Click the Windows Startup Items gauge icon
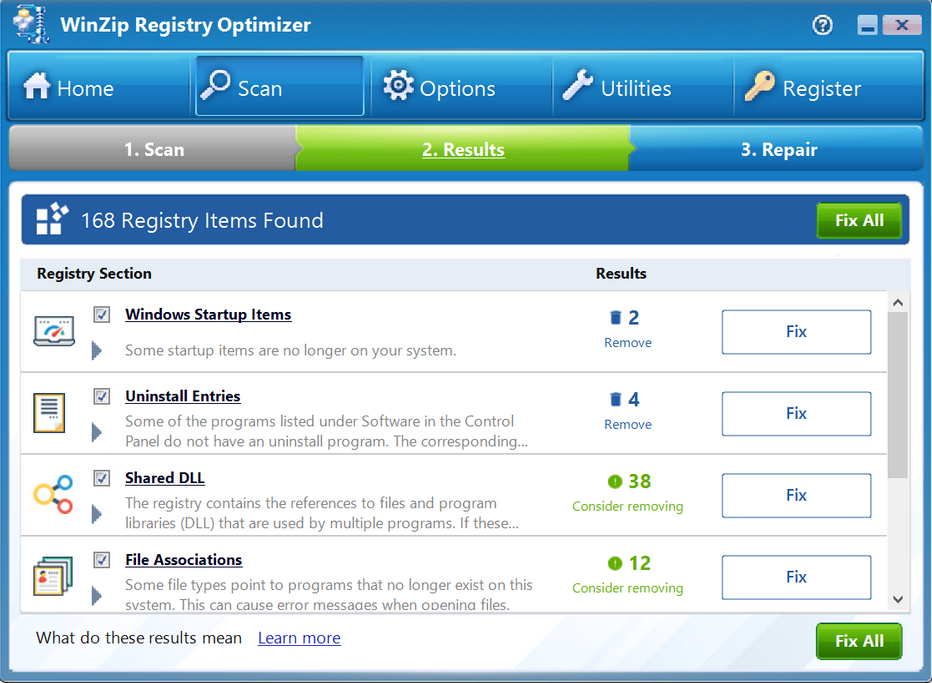 [54, 331]
